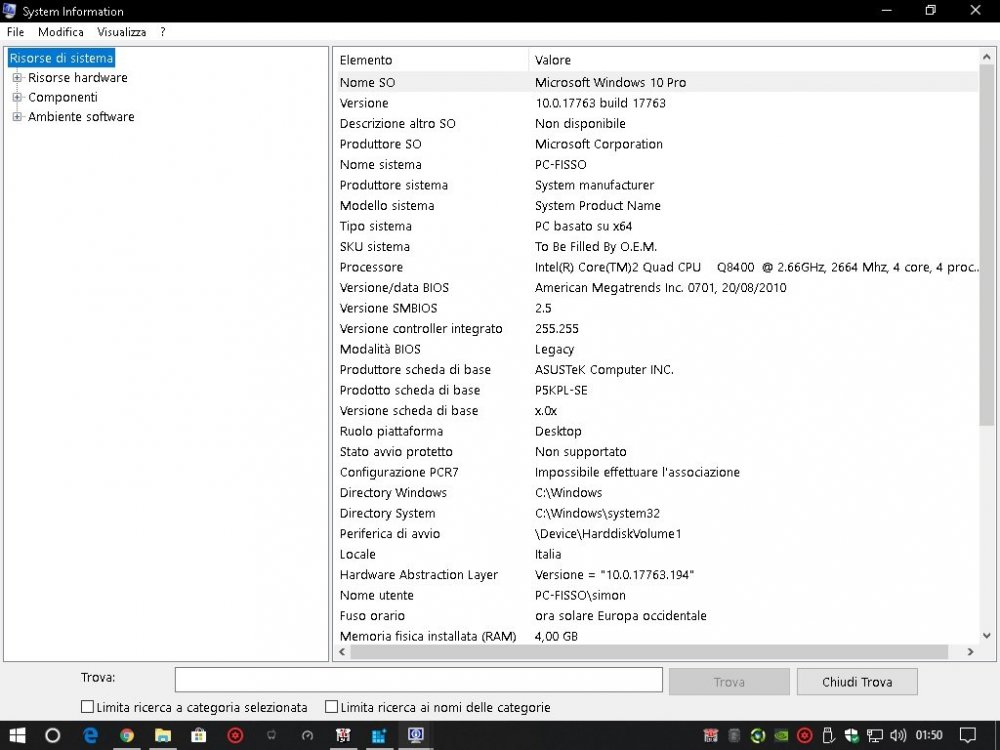Click the System Information title bar icon

(10, 10)
